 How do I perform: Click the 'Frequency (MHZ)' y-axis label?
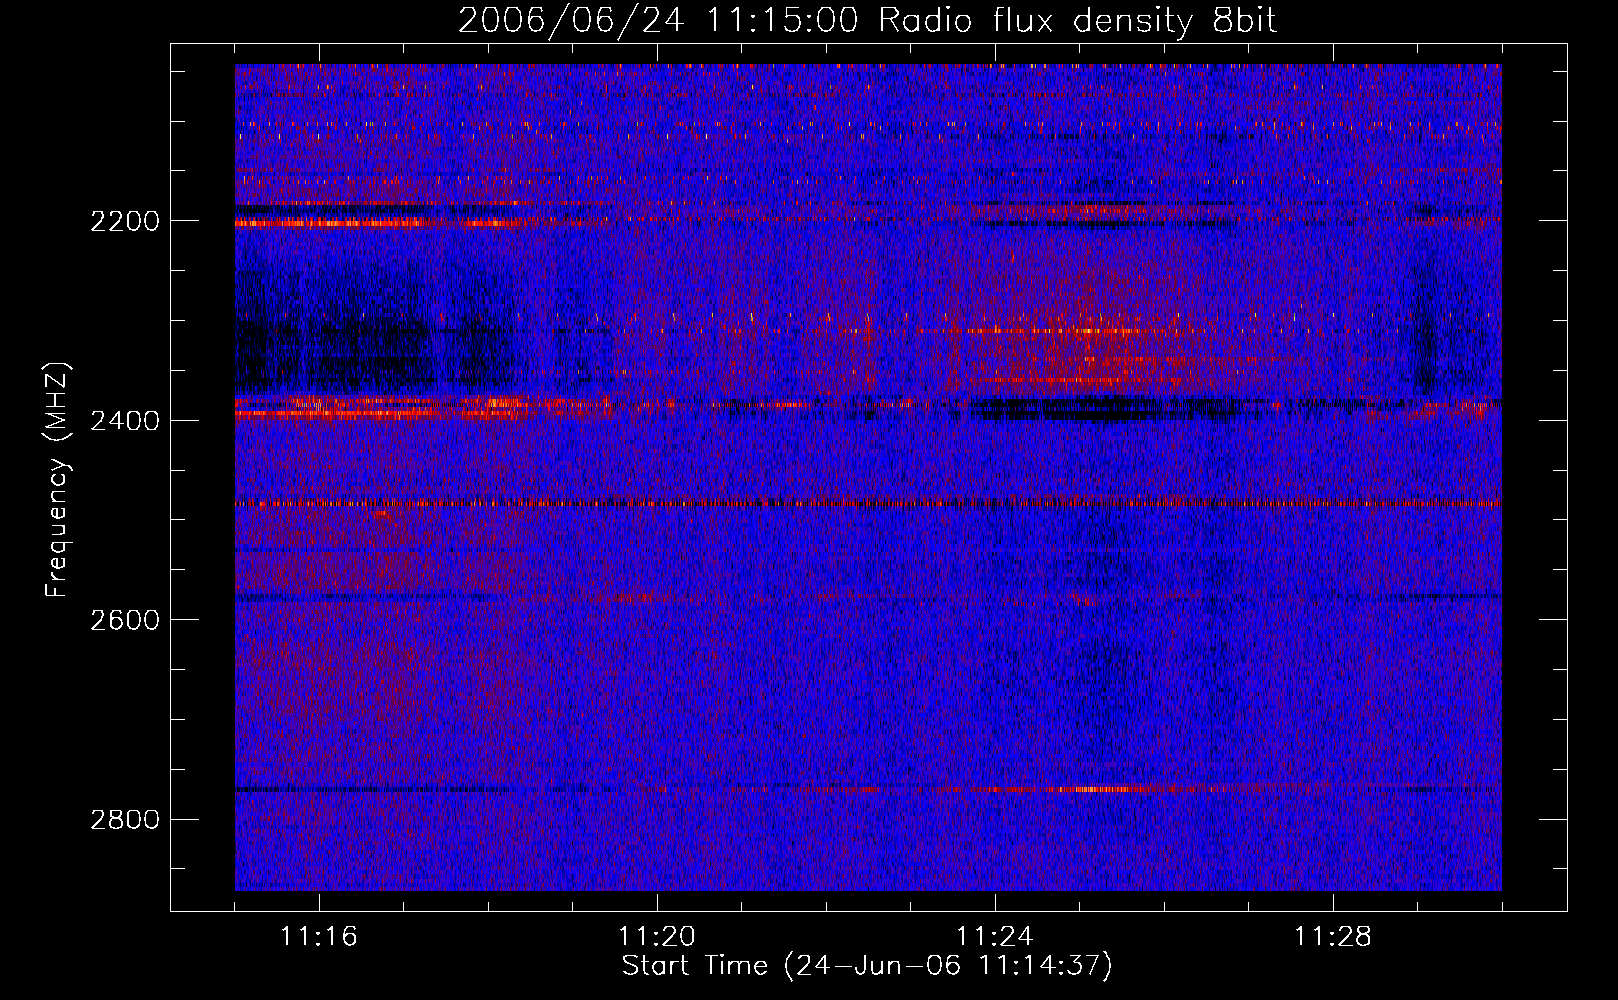point(57,479)
